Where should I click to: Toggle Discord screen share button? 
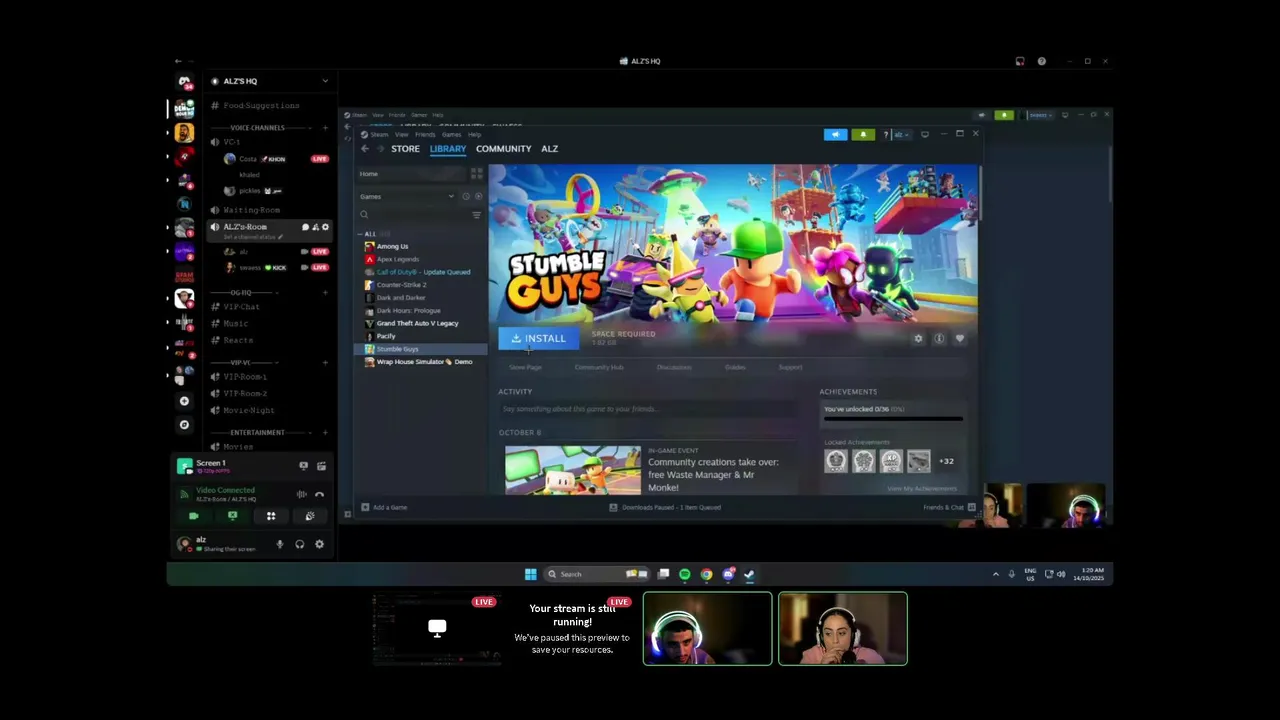(x=232, y=517)
